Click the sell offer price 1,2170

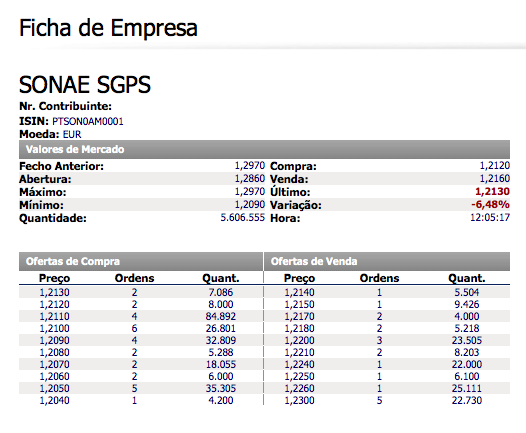point(300,316)
